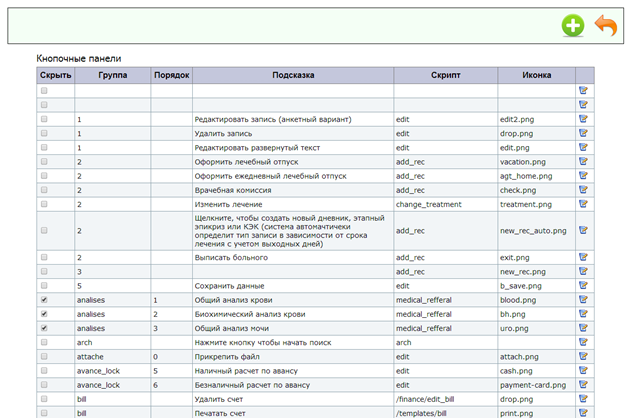Viewport: 628px width, 420px height.
Task: Open edit icon for 'Врачебная комиссия' row
Action: click(584, 189)
